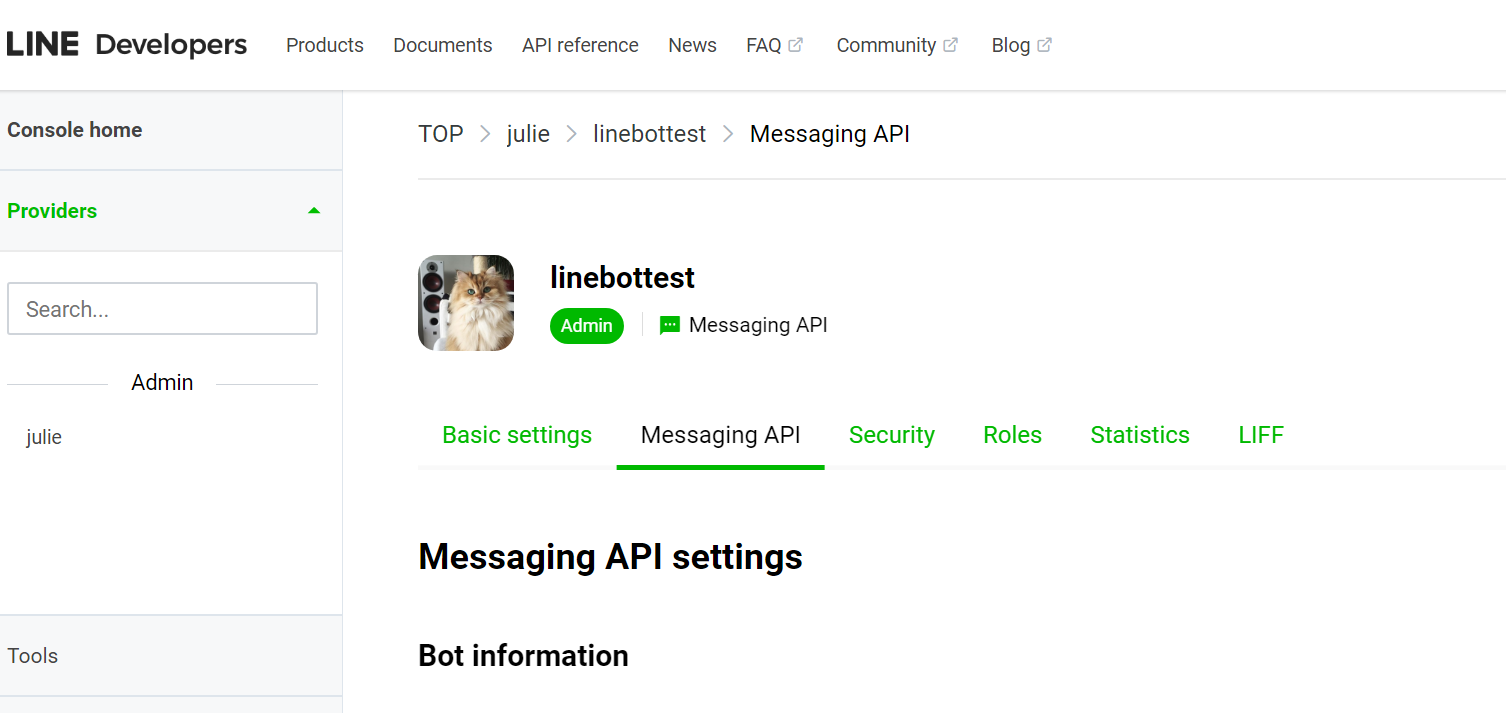
Task: Open the Products menu
Action: 325,45
